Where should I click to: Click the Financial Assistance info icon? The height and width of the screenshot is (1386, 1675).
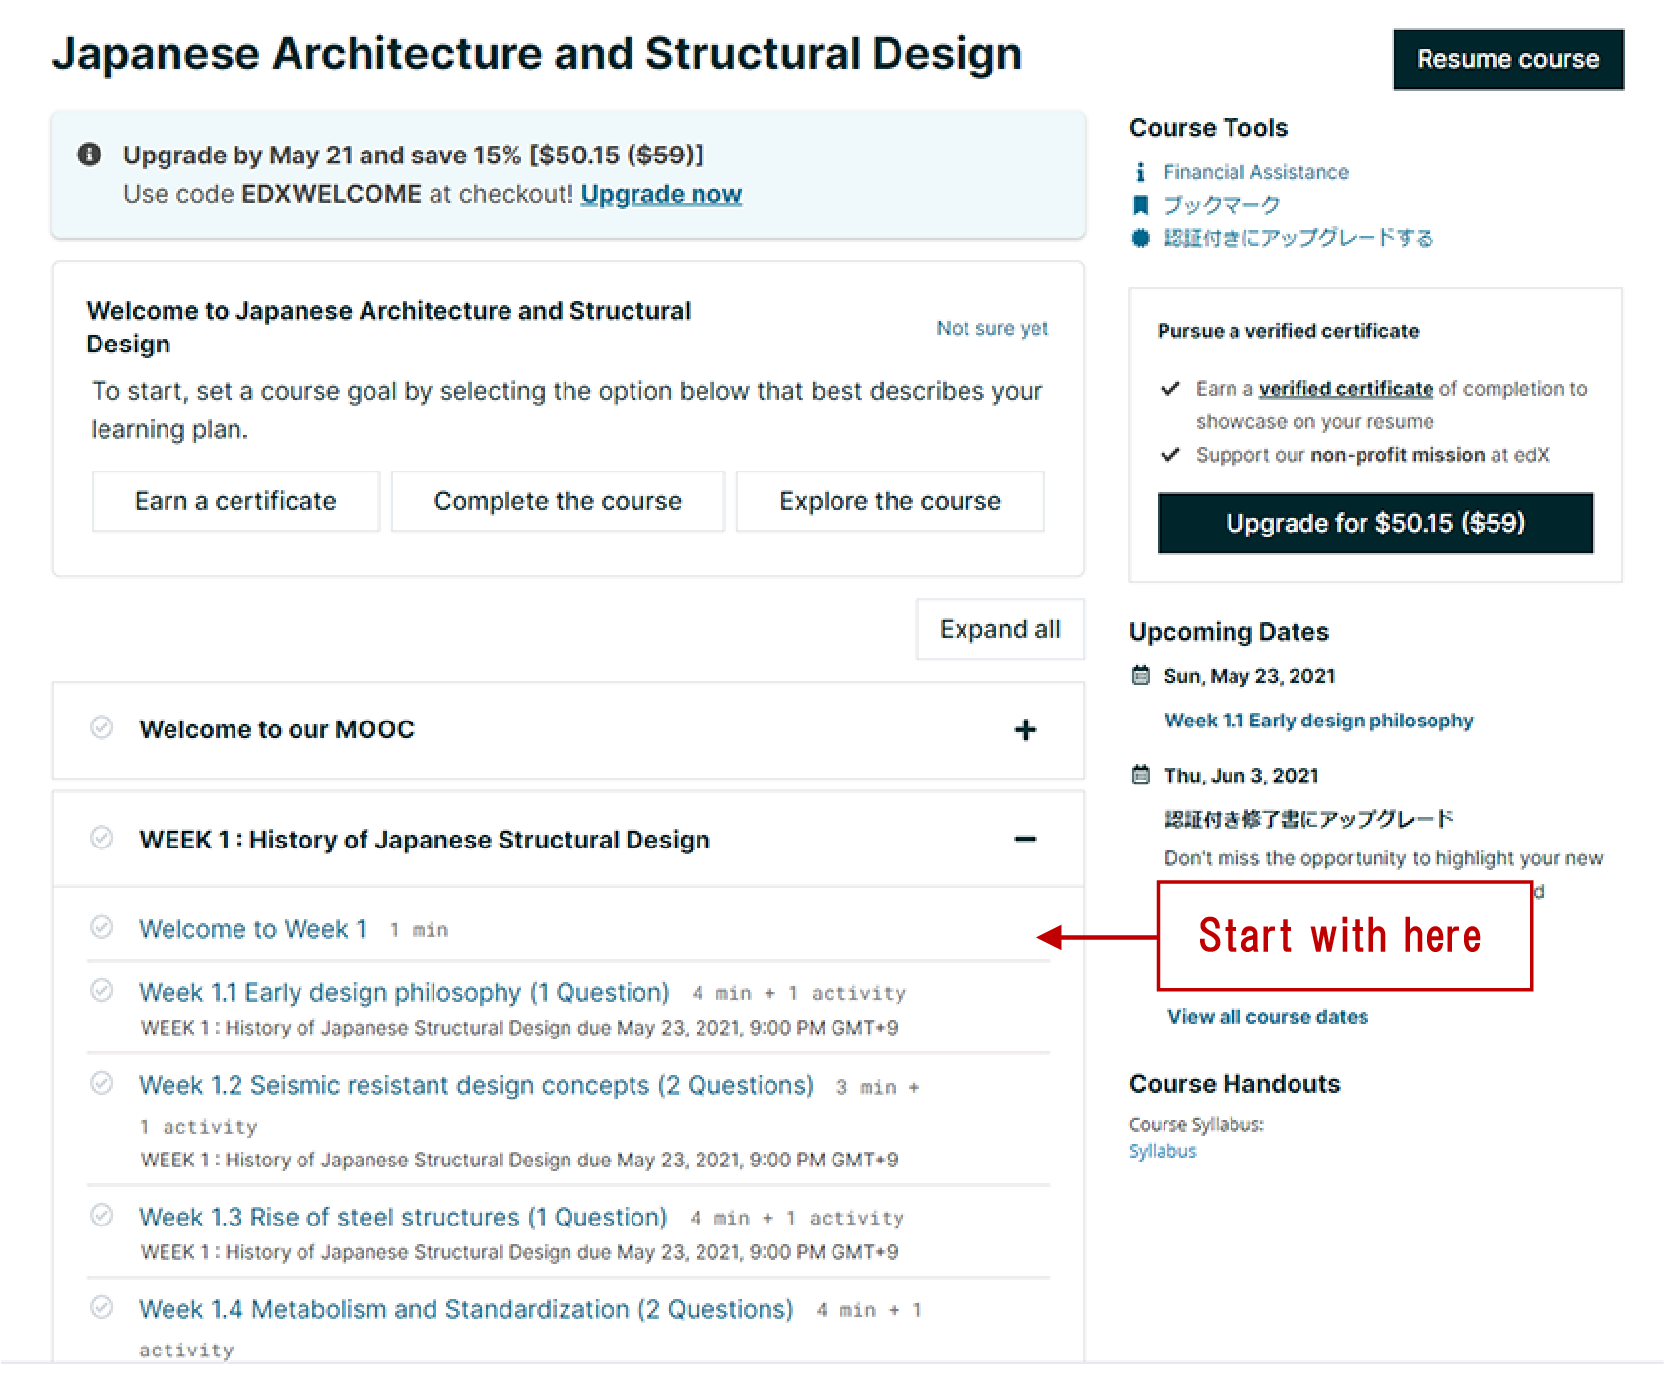(x=1140, y=173)
